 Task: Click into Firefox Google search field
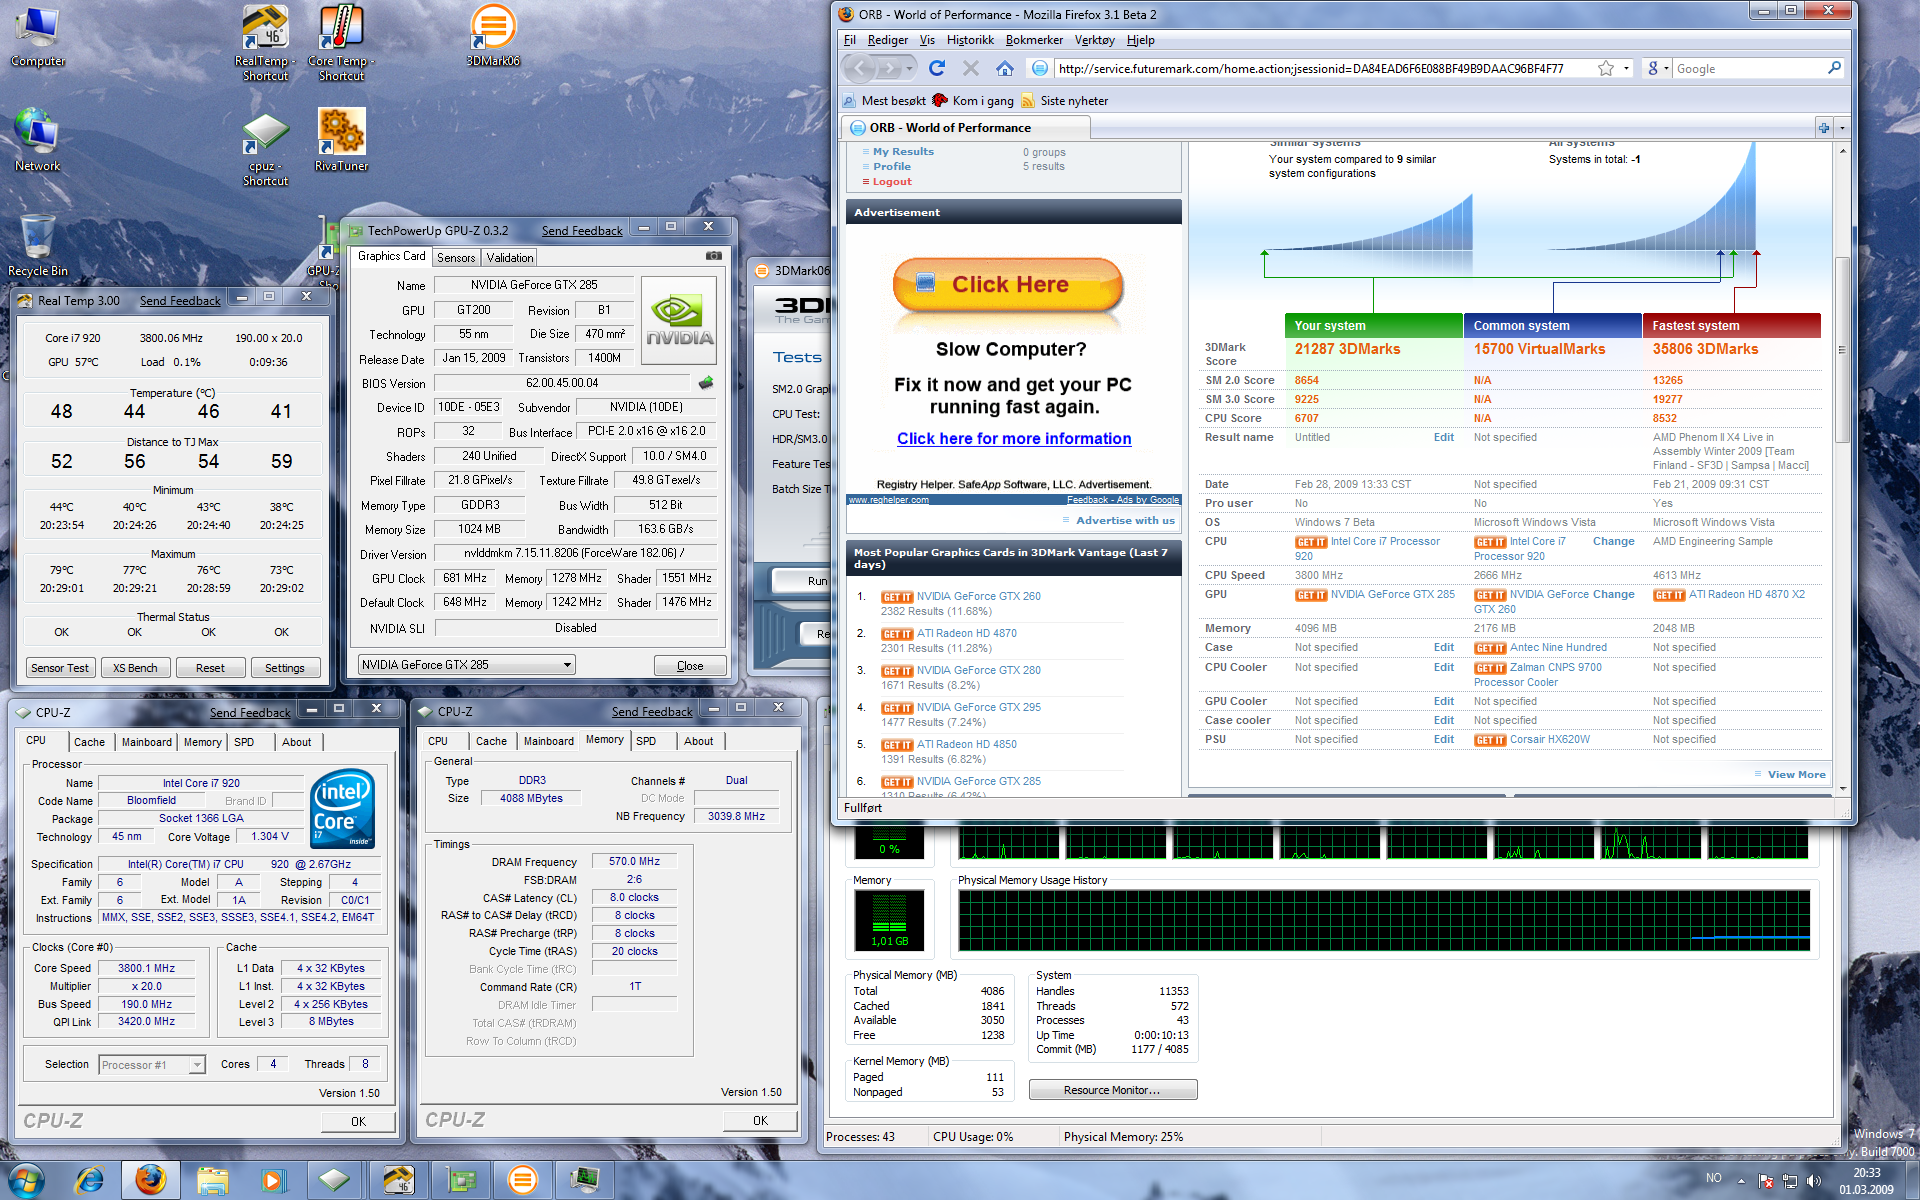tap(1748, 68)
